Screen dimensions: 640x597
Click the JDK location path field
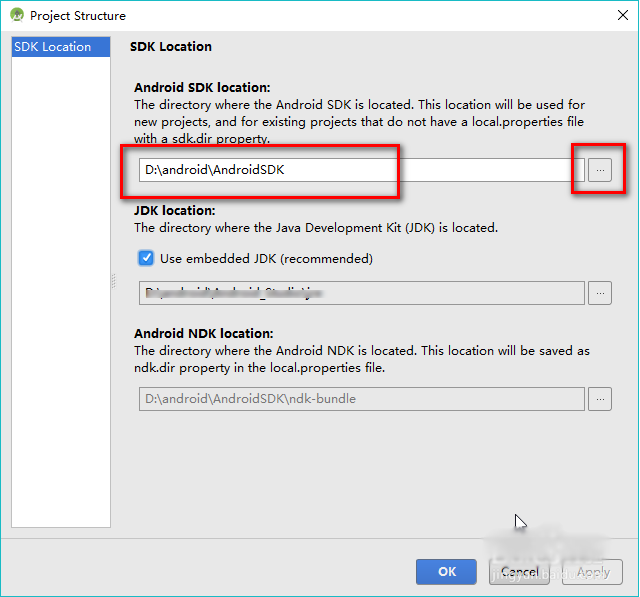pos(360,293)
